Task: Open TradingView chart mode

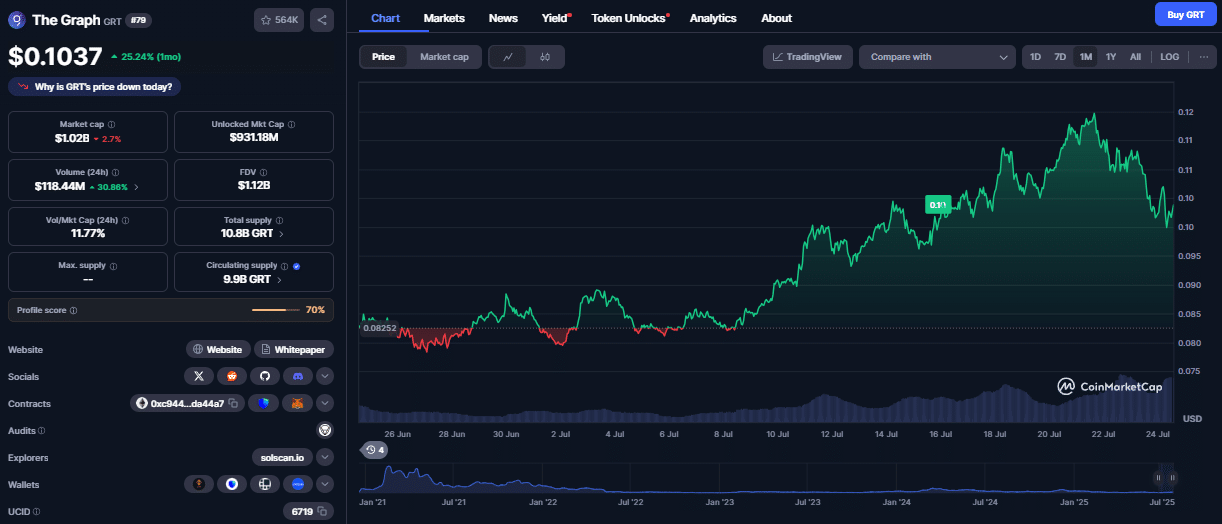Action: [x=808, y=57]
